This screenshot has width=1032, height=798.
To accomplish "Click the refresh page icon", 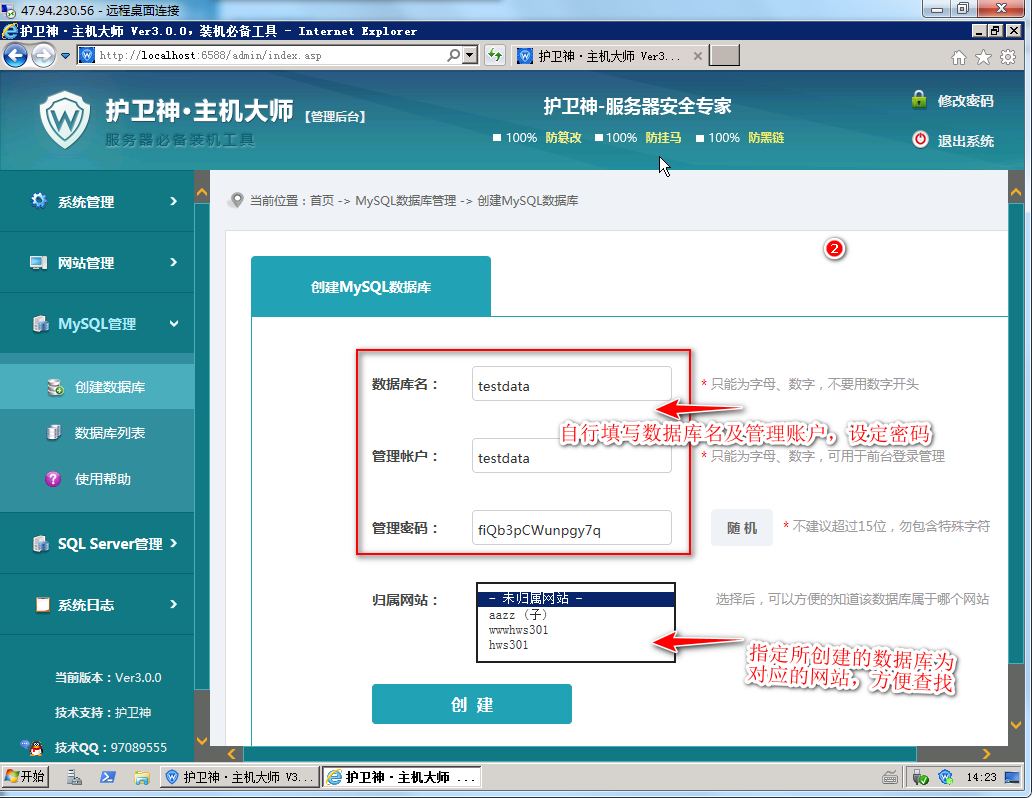I will [x=494, y=56].
